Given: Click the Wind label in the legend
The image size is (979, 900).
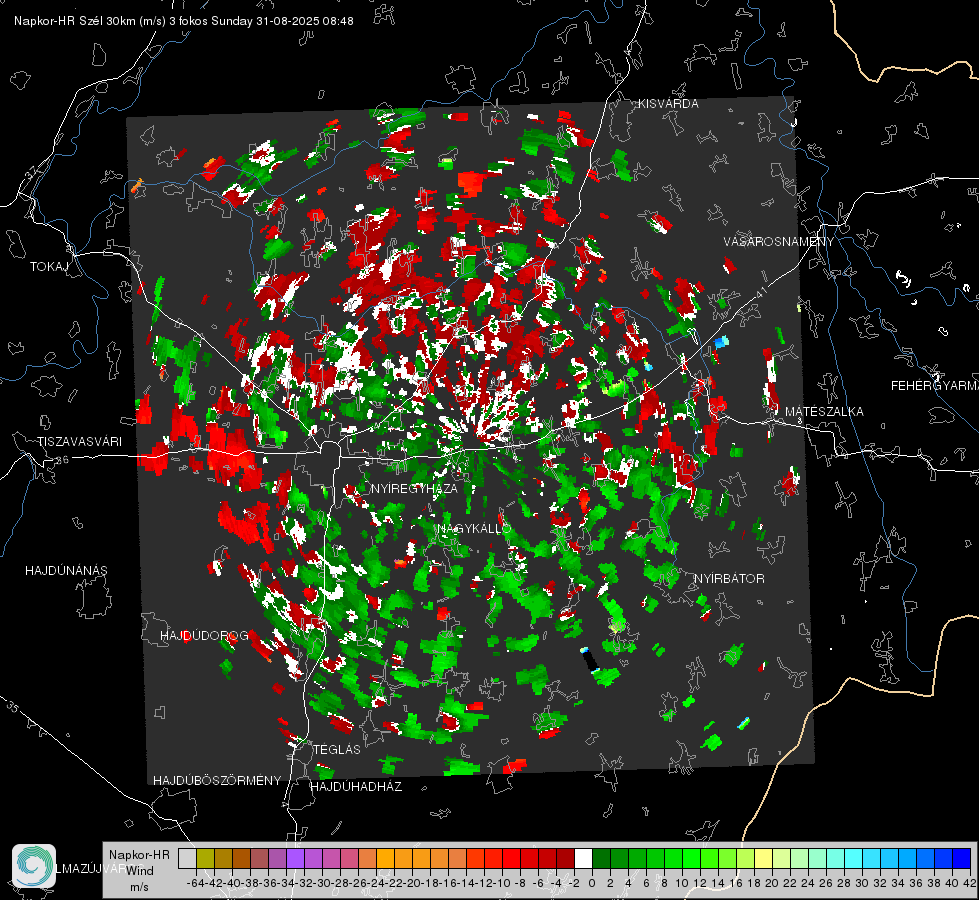Looking at the screenshot, I should 140,871.
